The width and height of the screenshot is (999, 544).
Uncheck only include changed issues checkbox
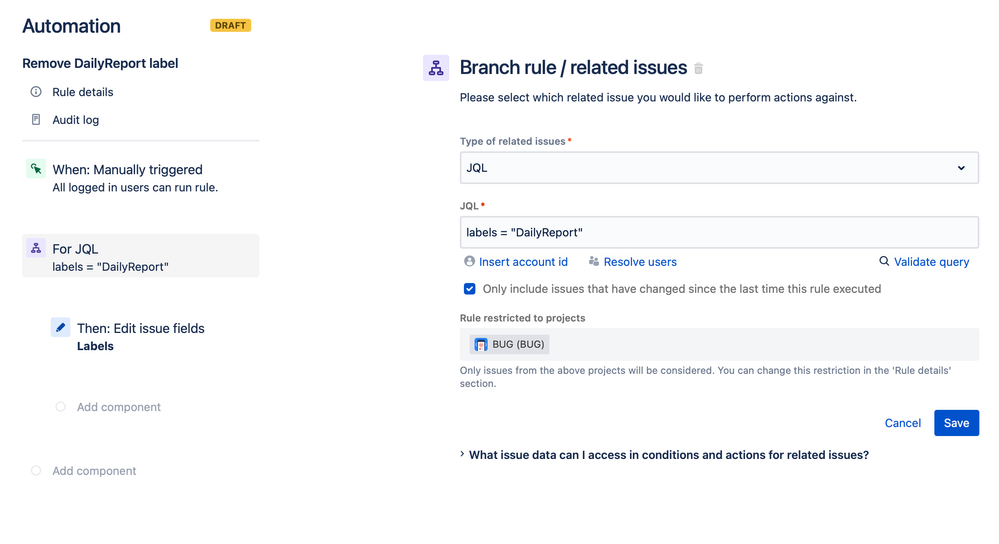tap(470, 289)
